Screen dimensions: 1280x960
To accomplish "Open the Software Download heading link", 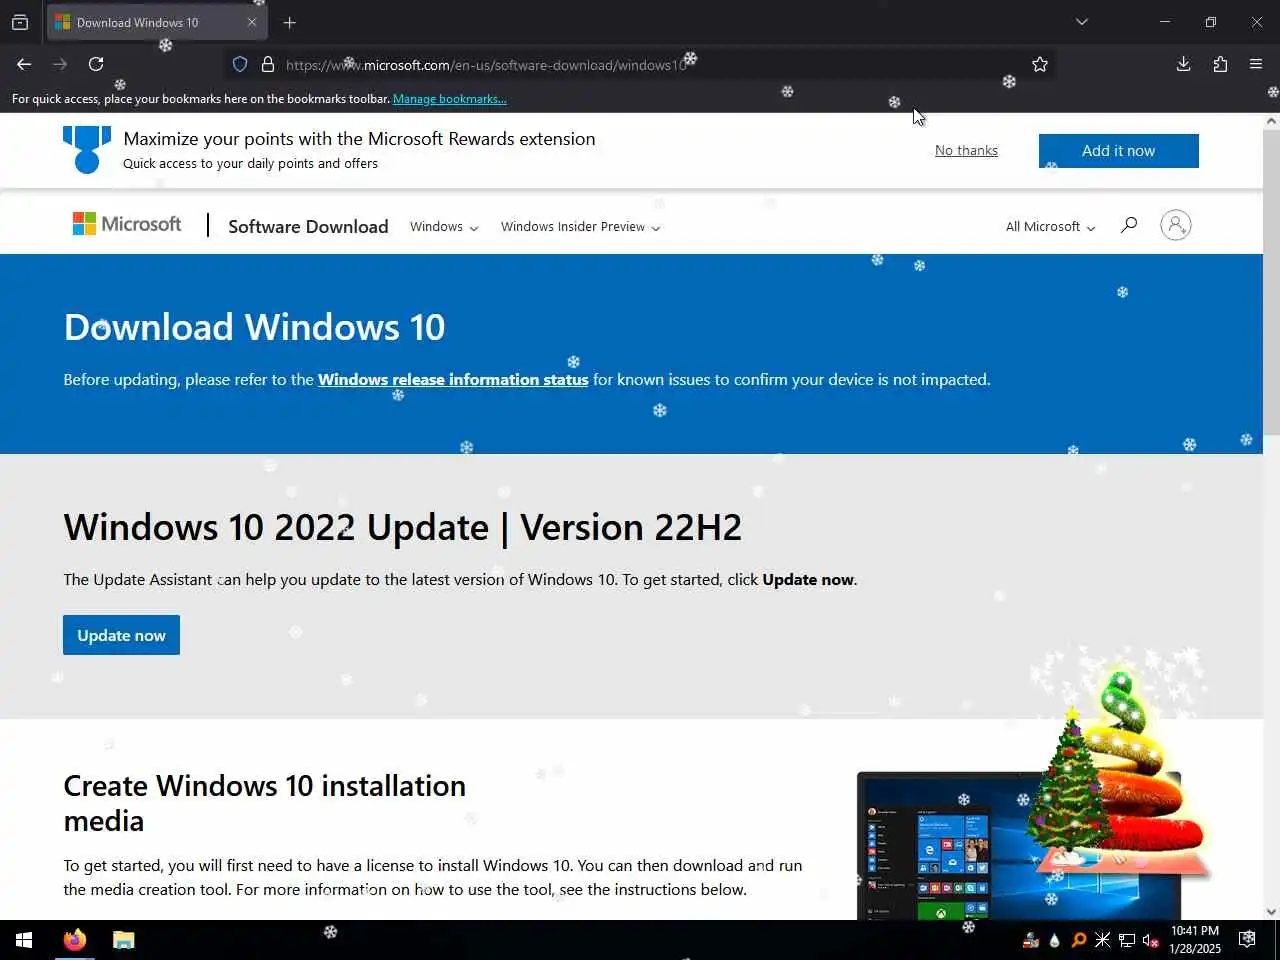I will click(x=308, y=226).
